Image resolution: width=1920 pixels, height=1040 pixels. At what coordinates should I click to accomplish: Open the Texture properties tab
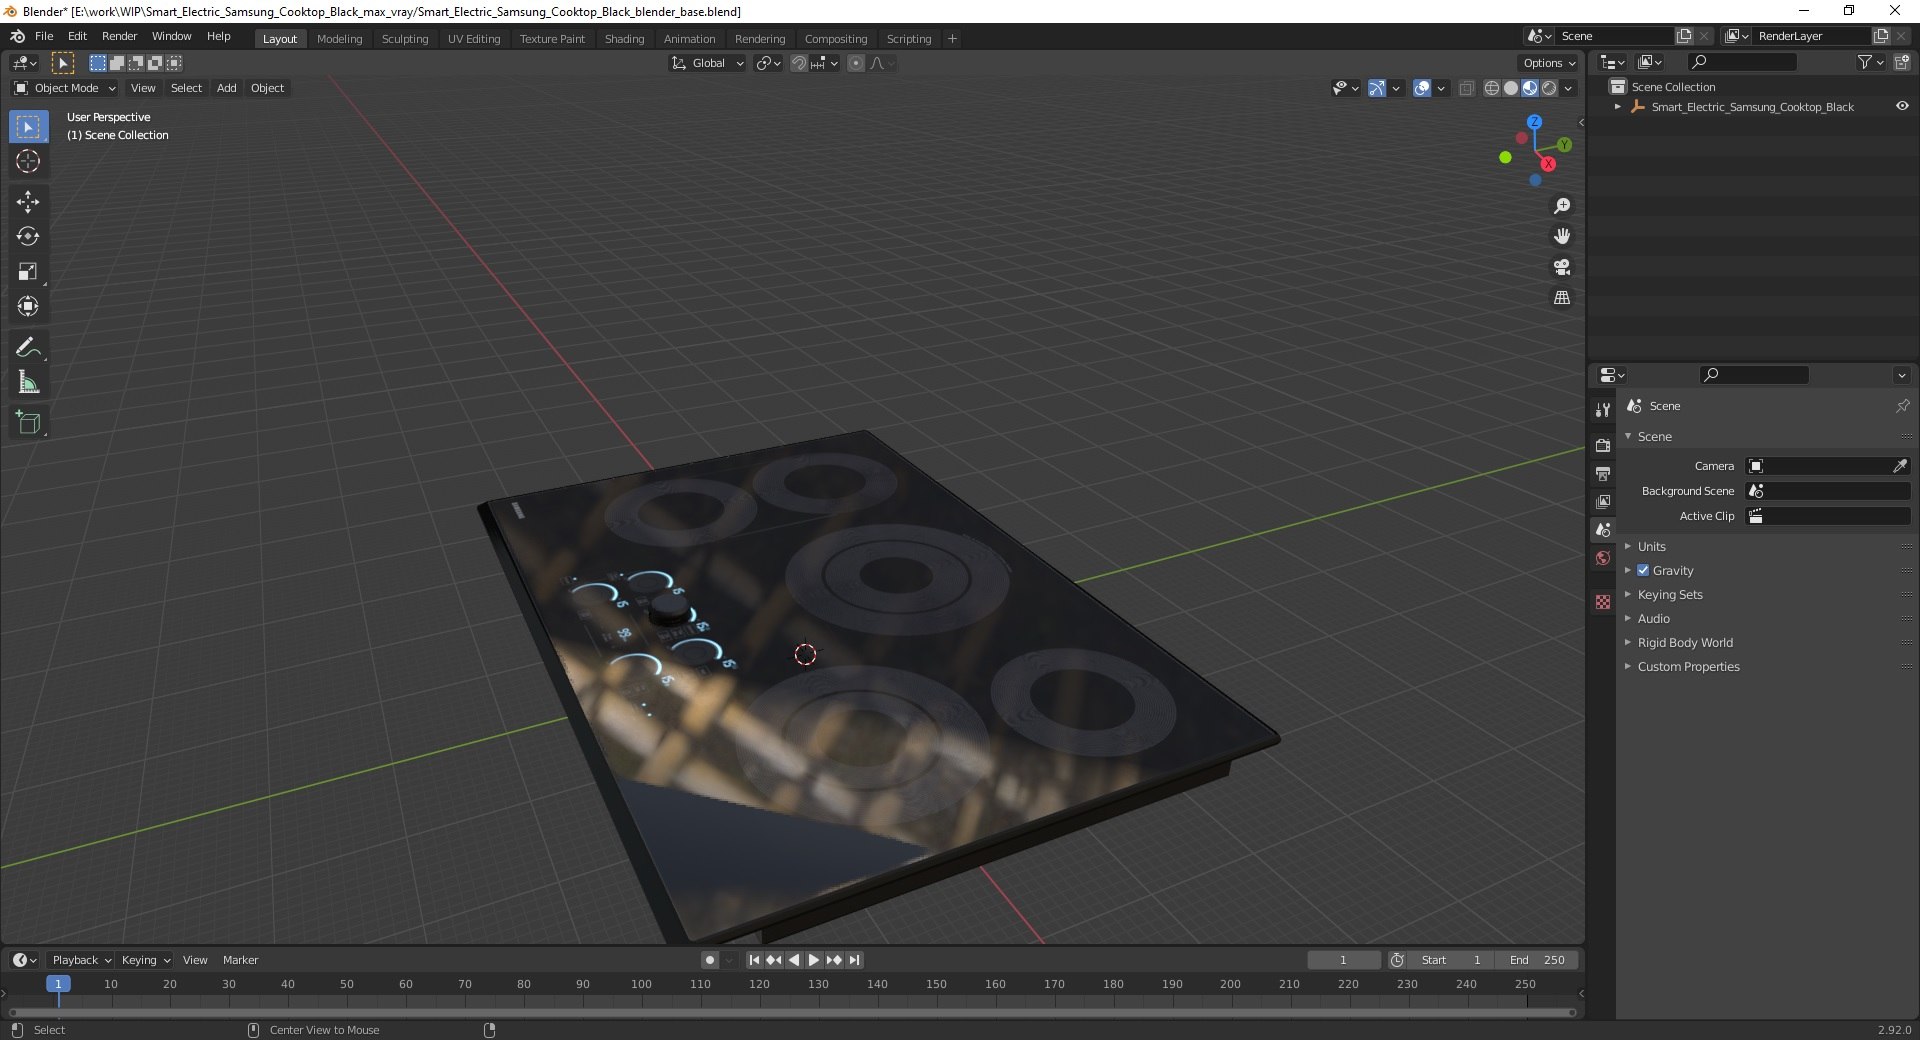(x=1603, y=602)
